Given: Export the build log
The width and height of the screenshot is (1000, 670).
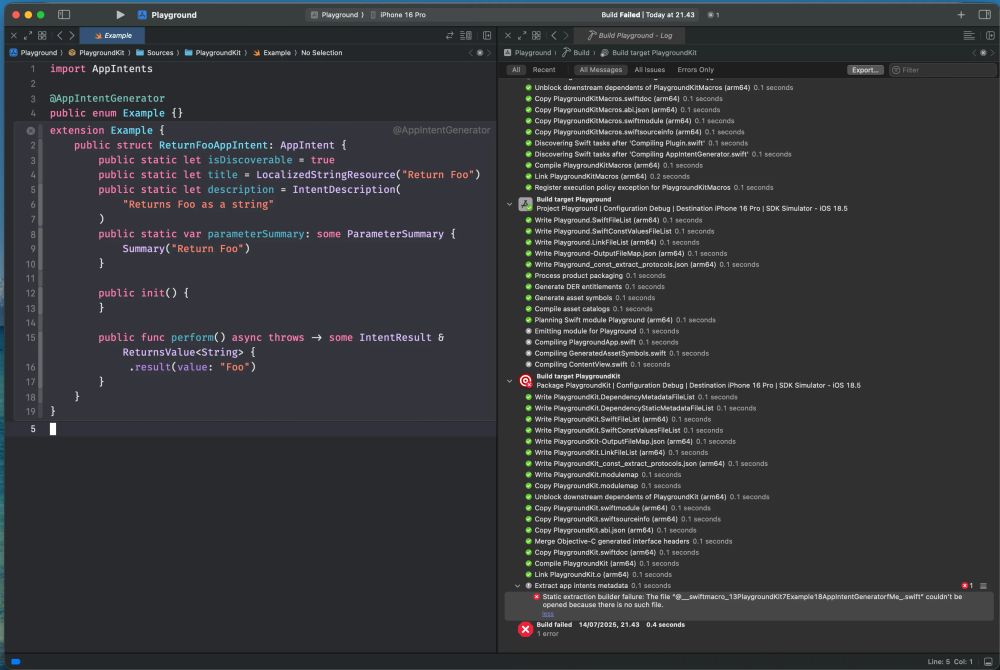Looking at the screenshot, I should 865,70.
